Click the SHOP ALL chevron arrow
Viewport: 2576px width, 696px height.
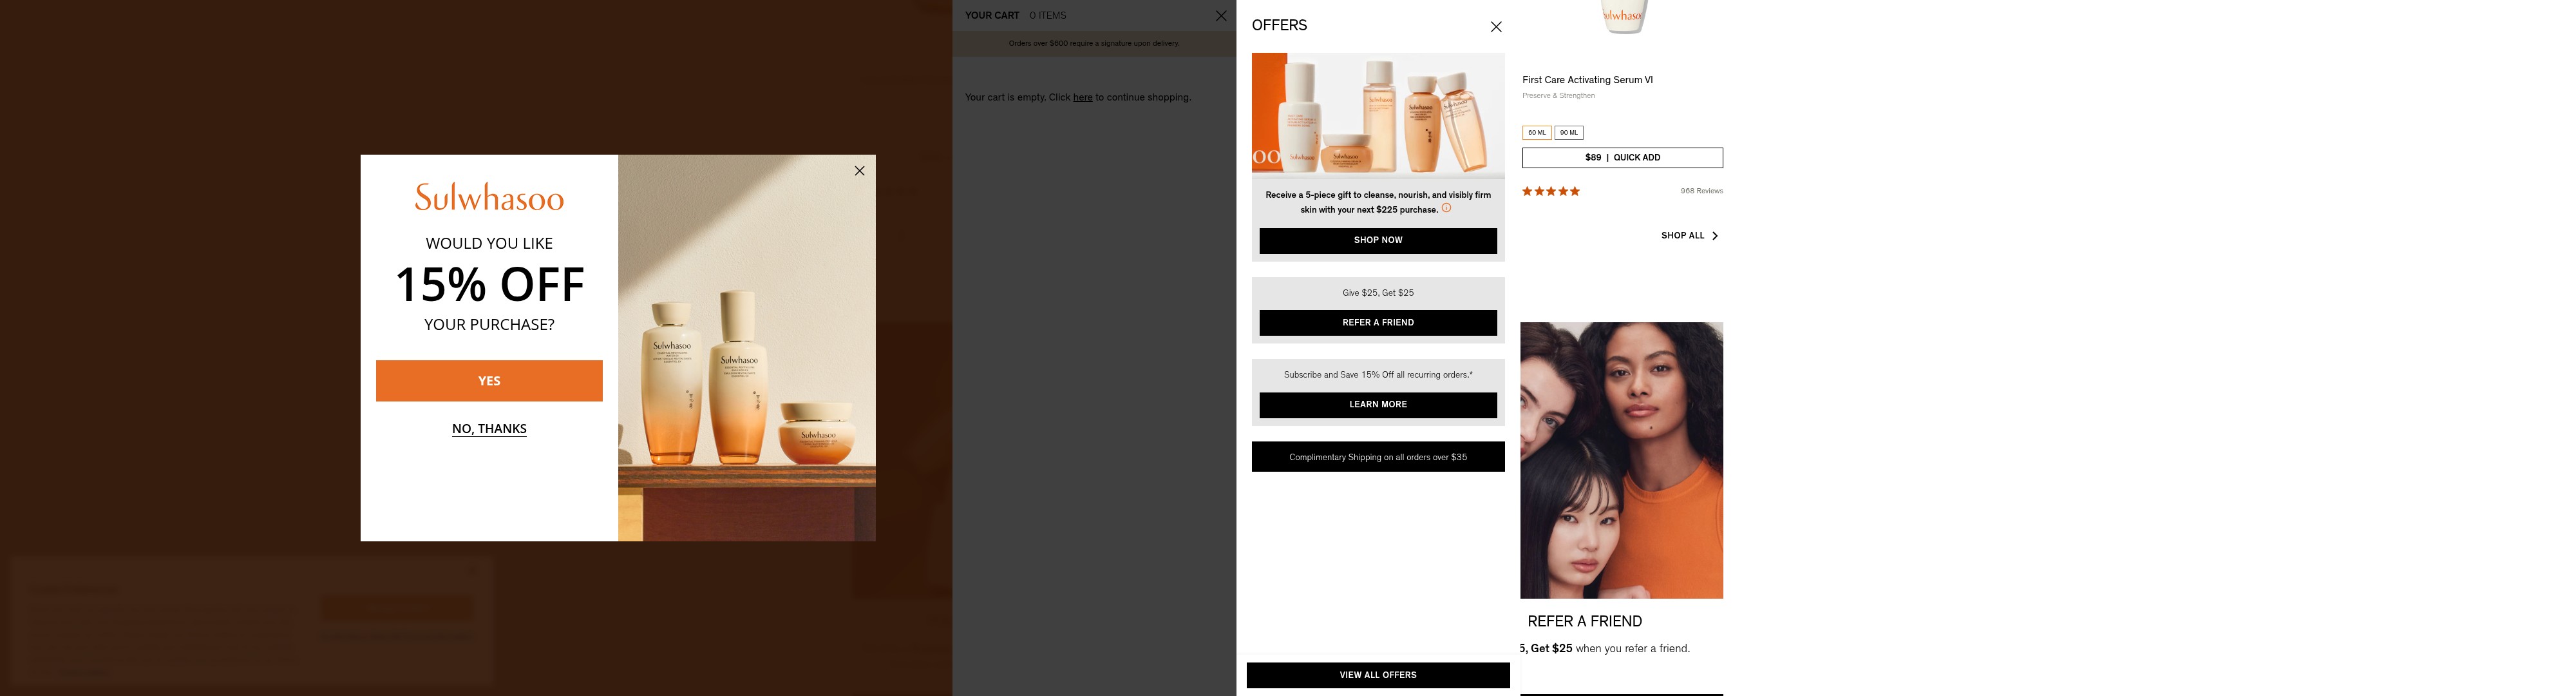tap(1715, 236)
